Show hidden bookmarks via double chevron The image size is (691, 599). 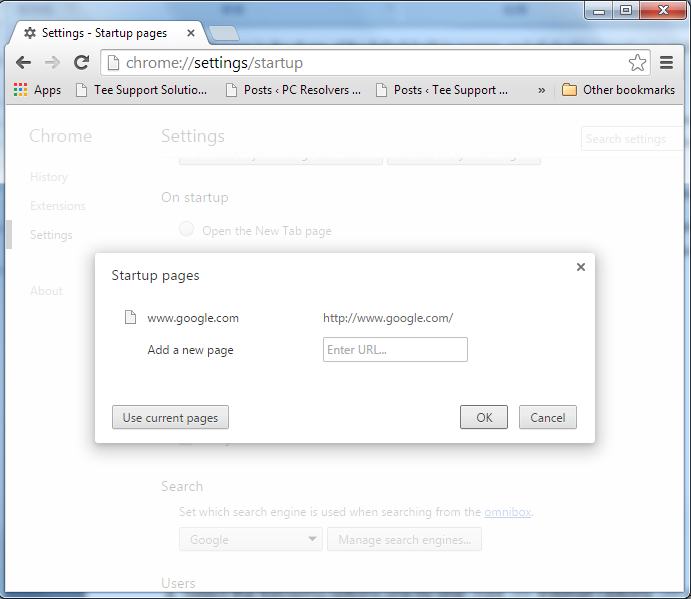coord(542,90)
